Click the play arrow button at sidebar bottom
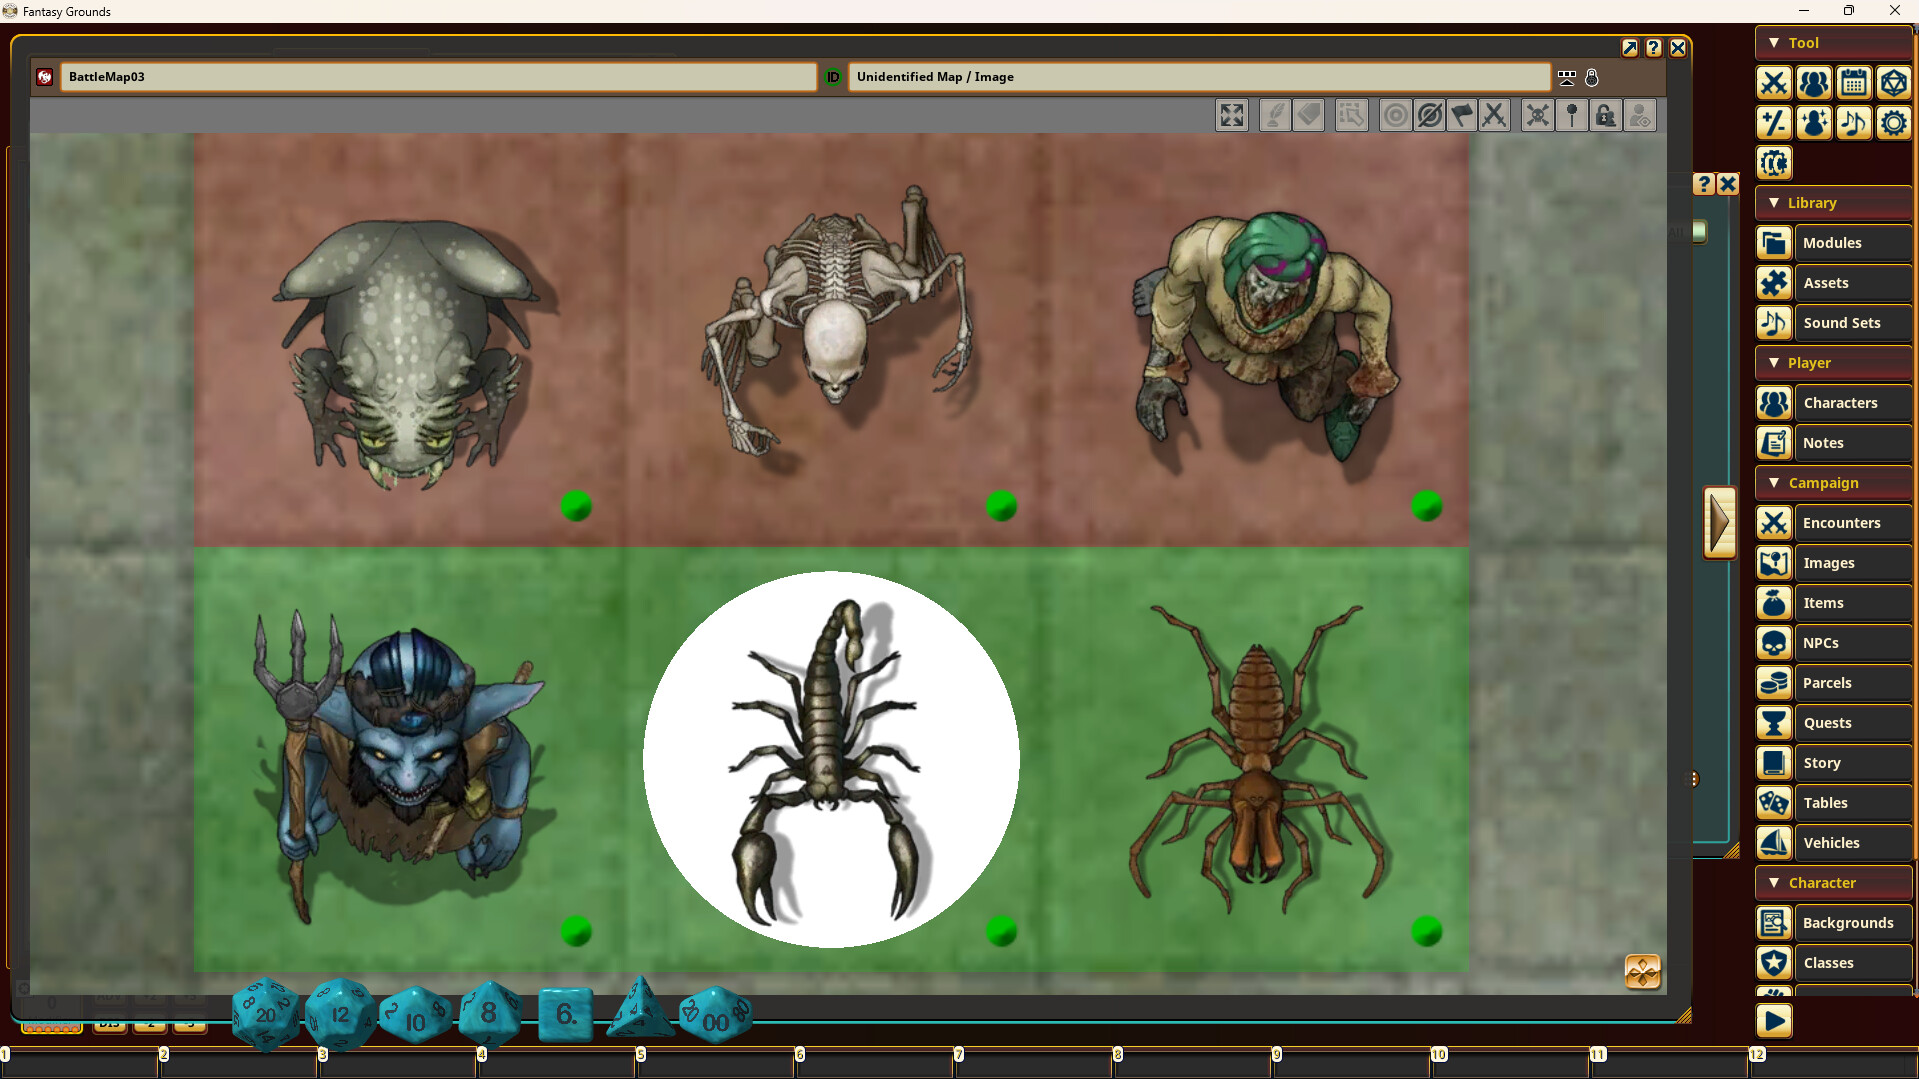 (1774, 1021)
